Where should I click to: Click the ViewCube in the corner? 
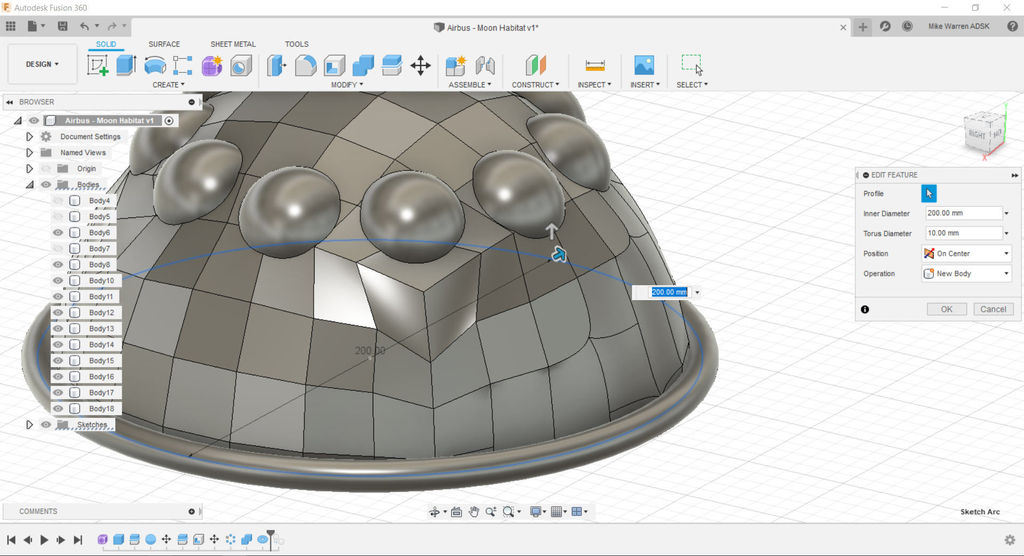pos(985,133)
